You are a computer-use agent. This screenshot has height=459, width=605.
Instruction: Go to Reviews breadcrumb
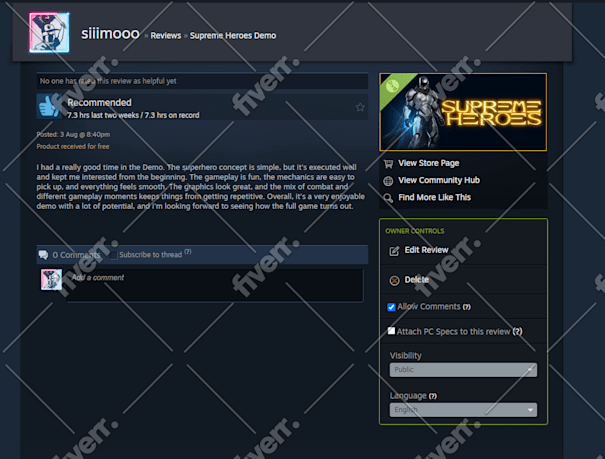[166, 35]
